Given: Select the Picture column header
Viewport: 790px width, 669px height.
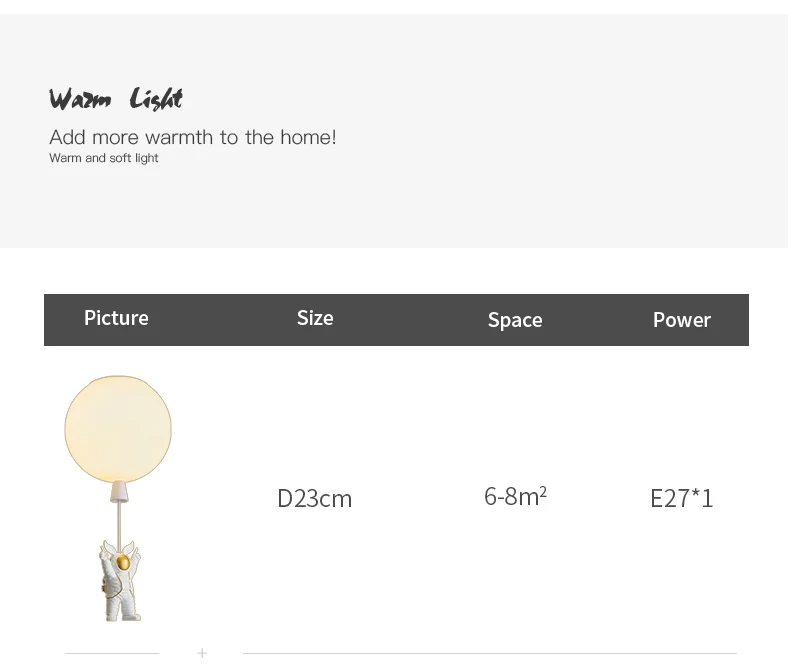Looking at the screenshot, I should pyautogui.click(x=116, y=318).
